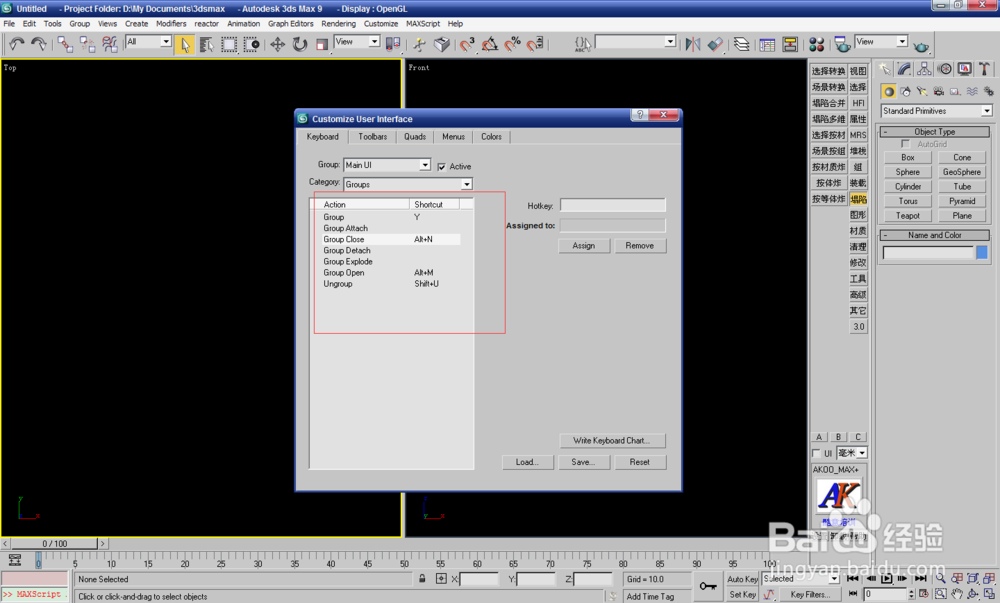Toggle the 3D Snaps magnet icon
The image size is (1000, 603).
(467, 44)
